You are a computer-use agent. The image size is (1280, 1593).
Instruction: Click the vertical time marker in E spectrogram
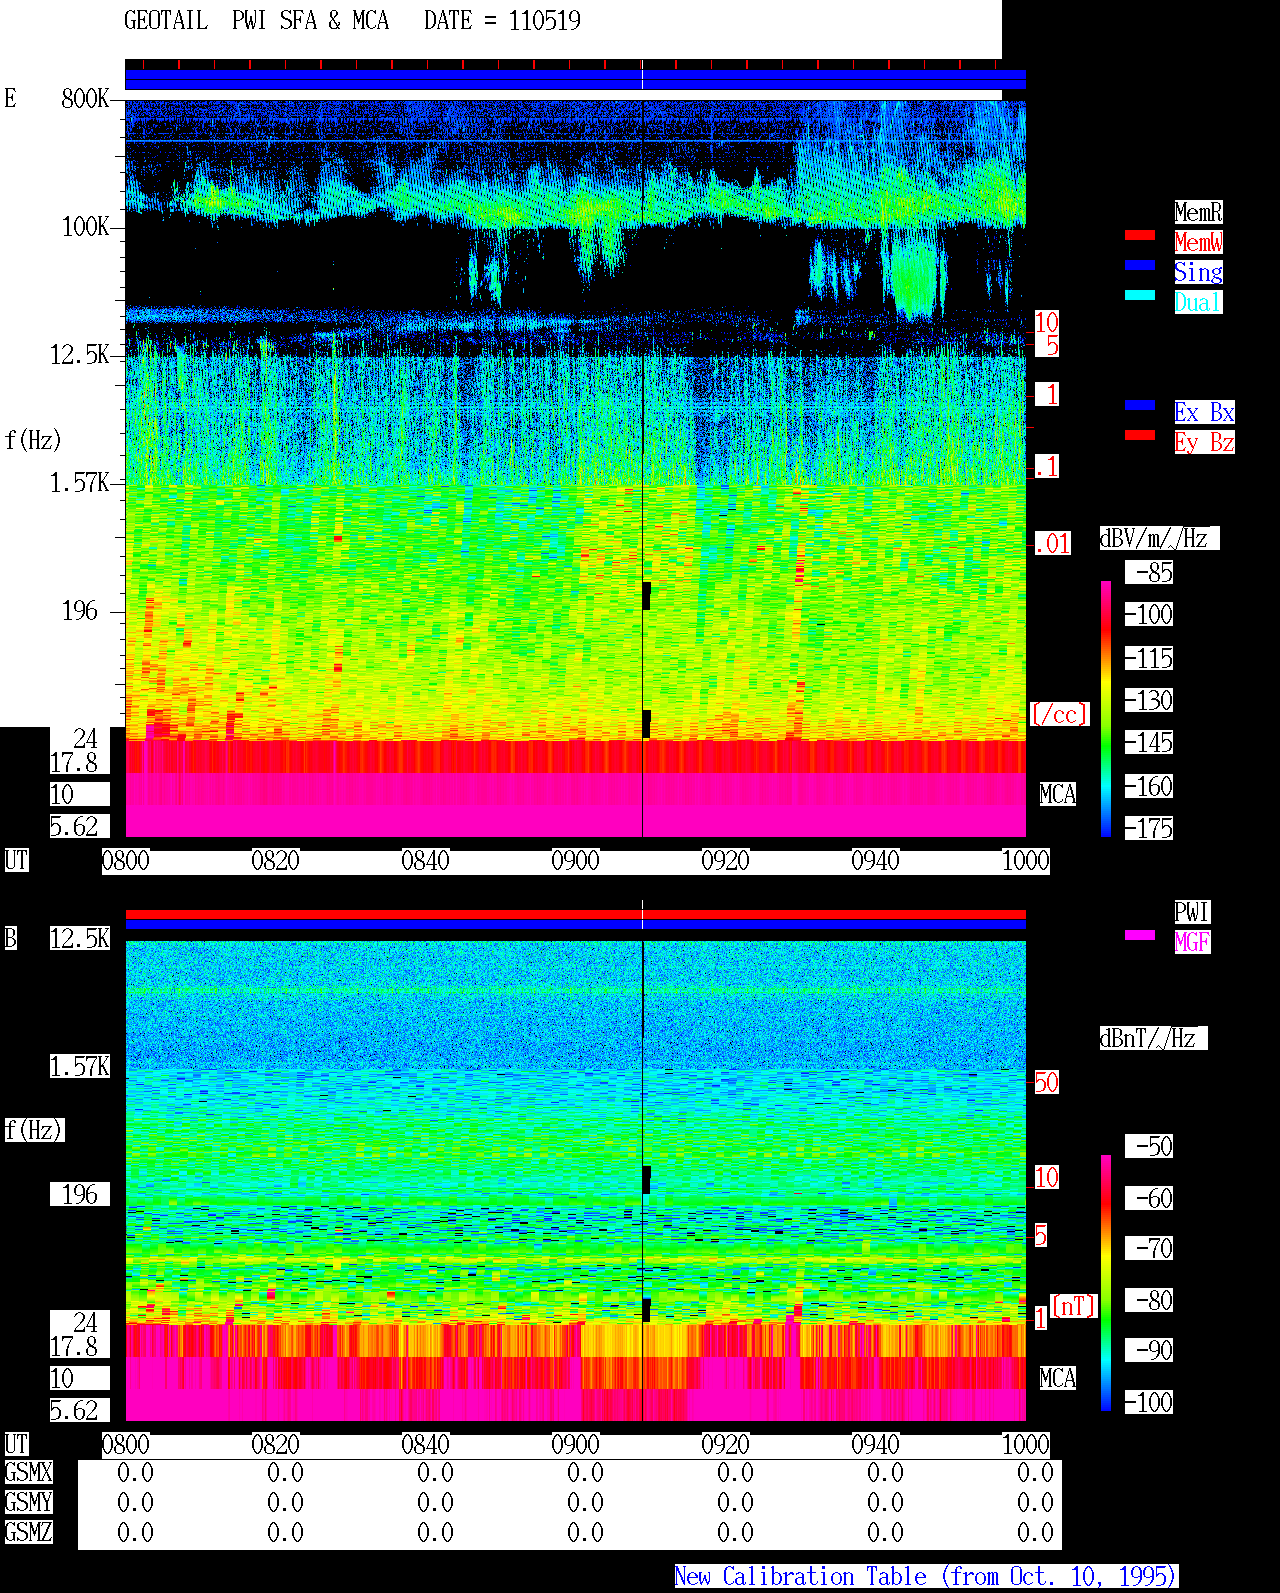coord(642,469)
